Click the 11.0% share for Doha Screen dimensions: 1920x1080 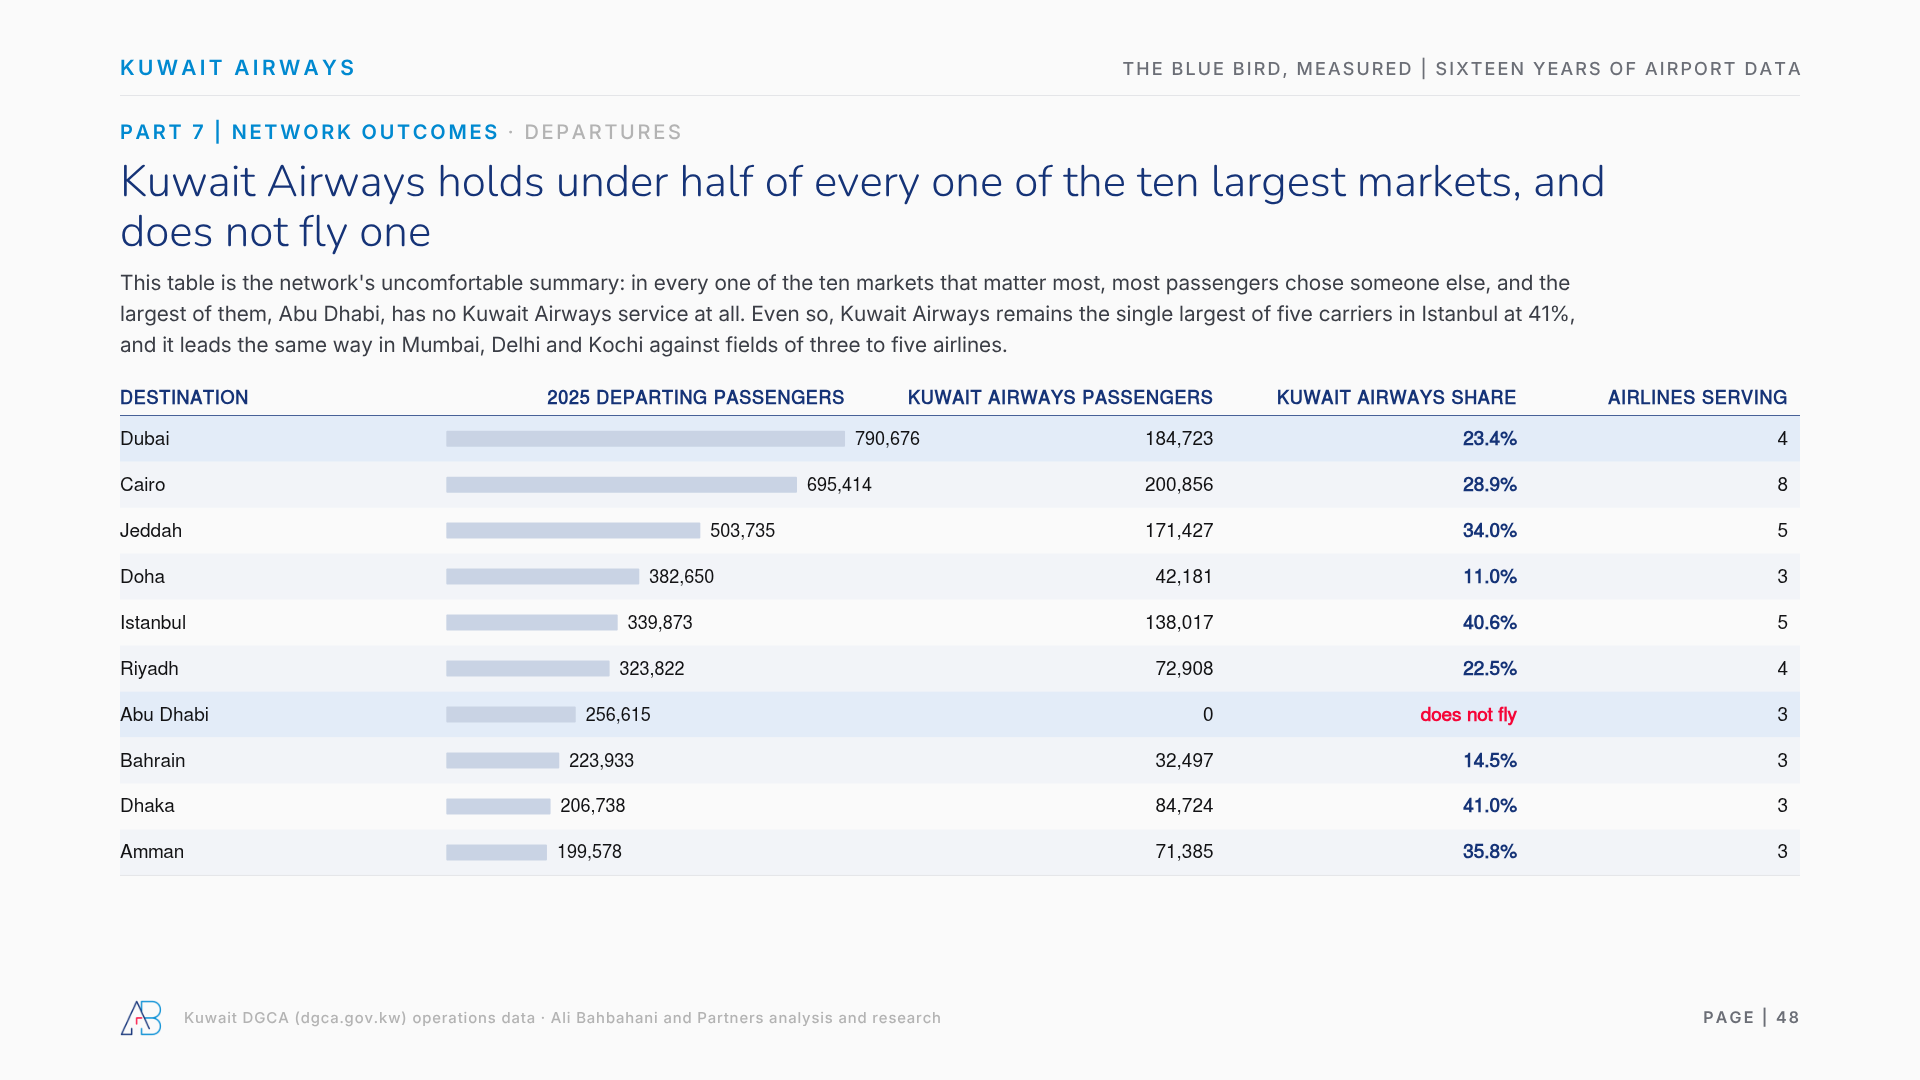tap(1489, 577)
